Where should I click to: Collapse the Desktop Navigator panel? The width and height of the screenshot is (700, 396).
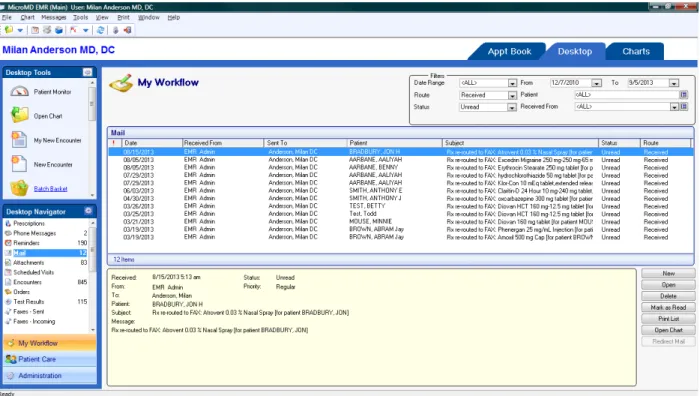pos(88,211)
